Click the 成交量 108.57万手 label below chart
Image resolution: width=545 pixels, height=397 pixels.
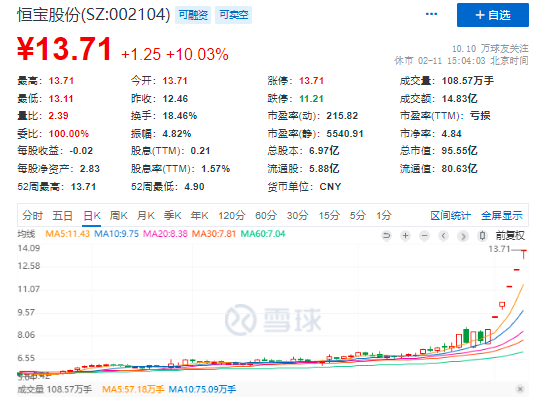55,389
